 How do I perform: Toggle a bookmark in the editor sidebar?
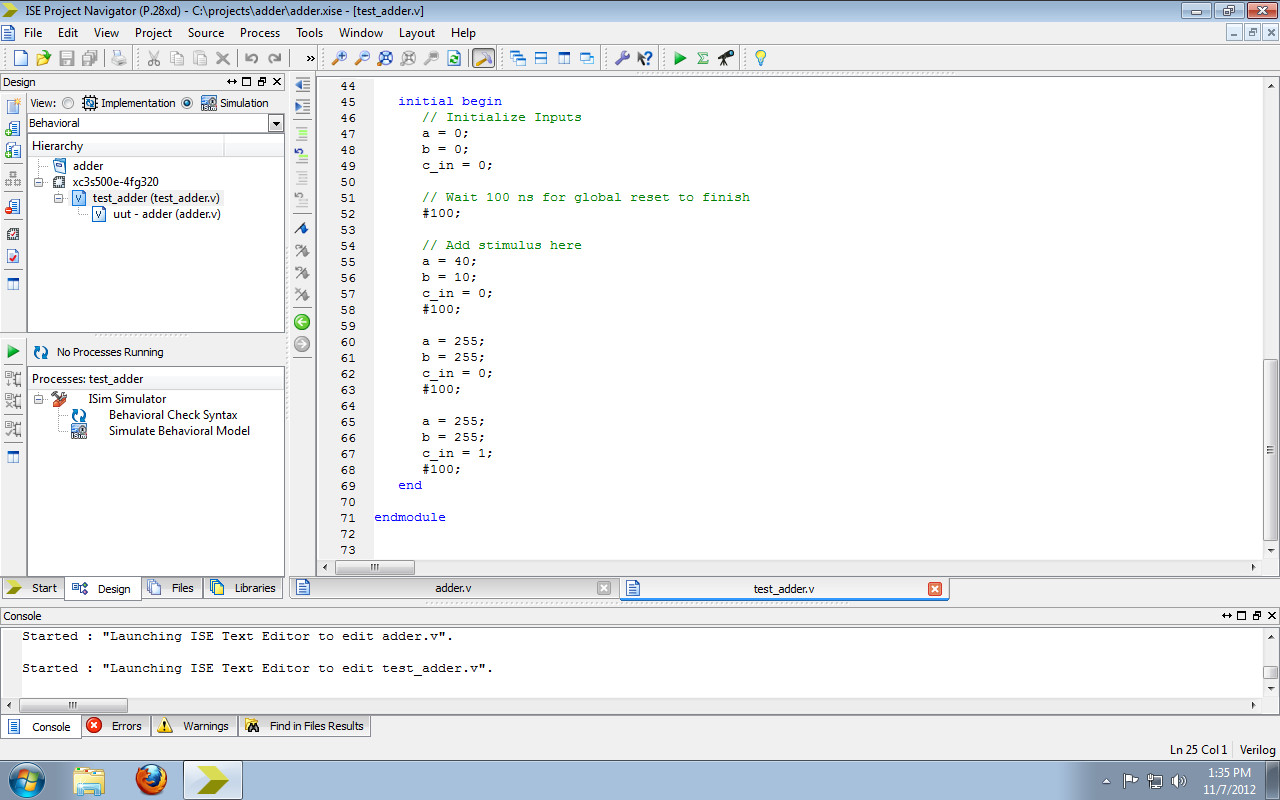(302, 228)
